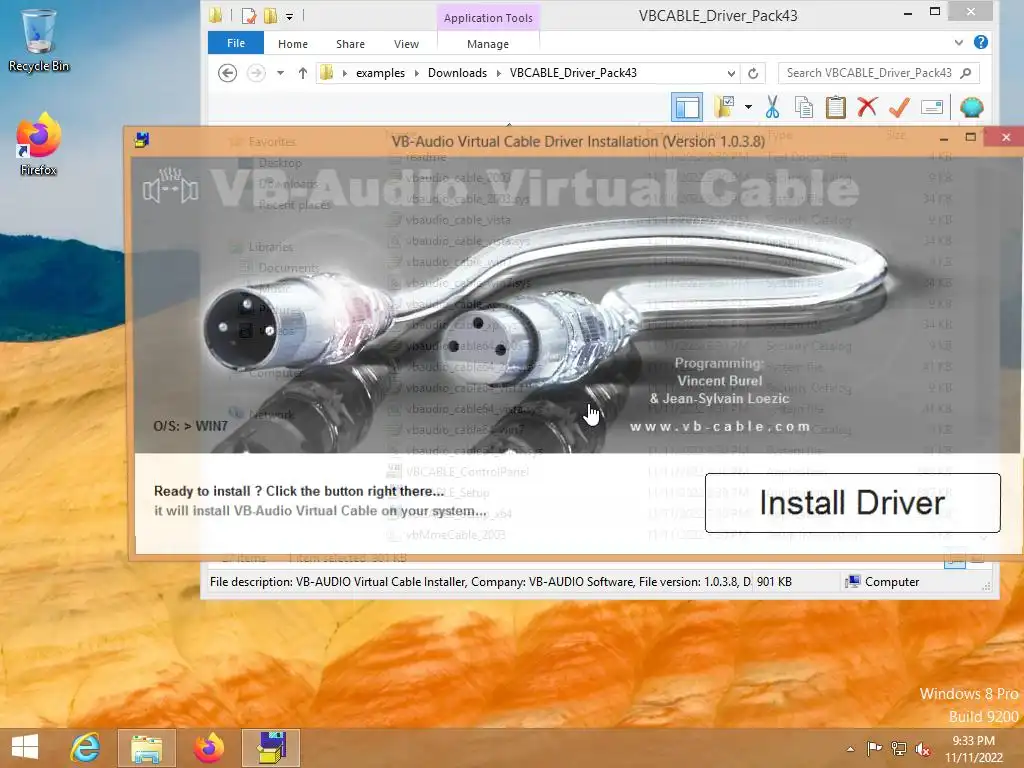Screen dimensions: 1024x768
Task: Click the Rename toolbar icon
Action: (x=932, y=107)
